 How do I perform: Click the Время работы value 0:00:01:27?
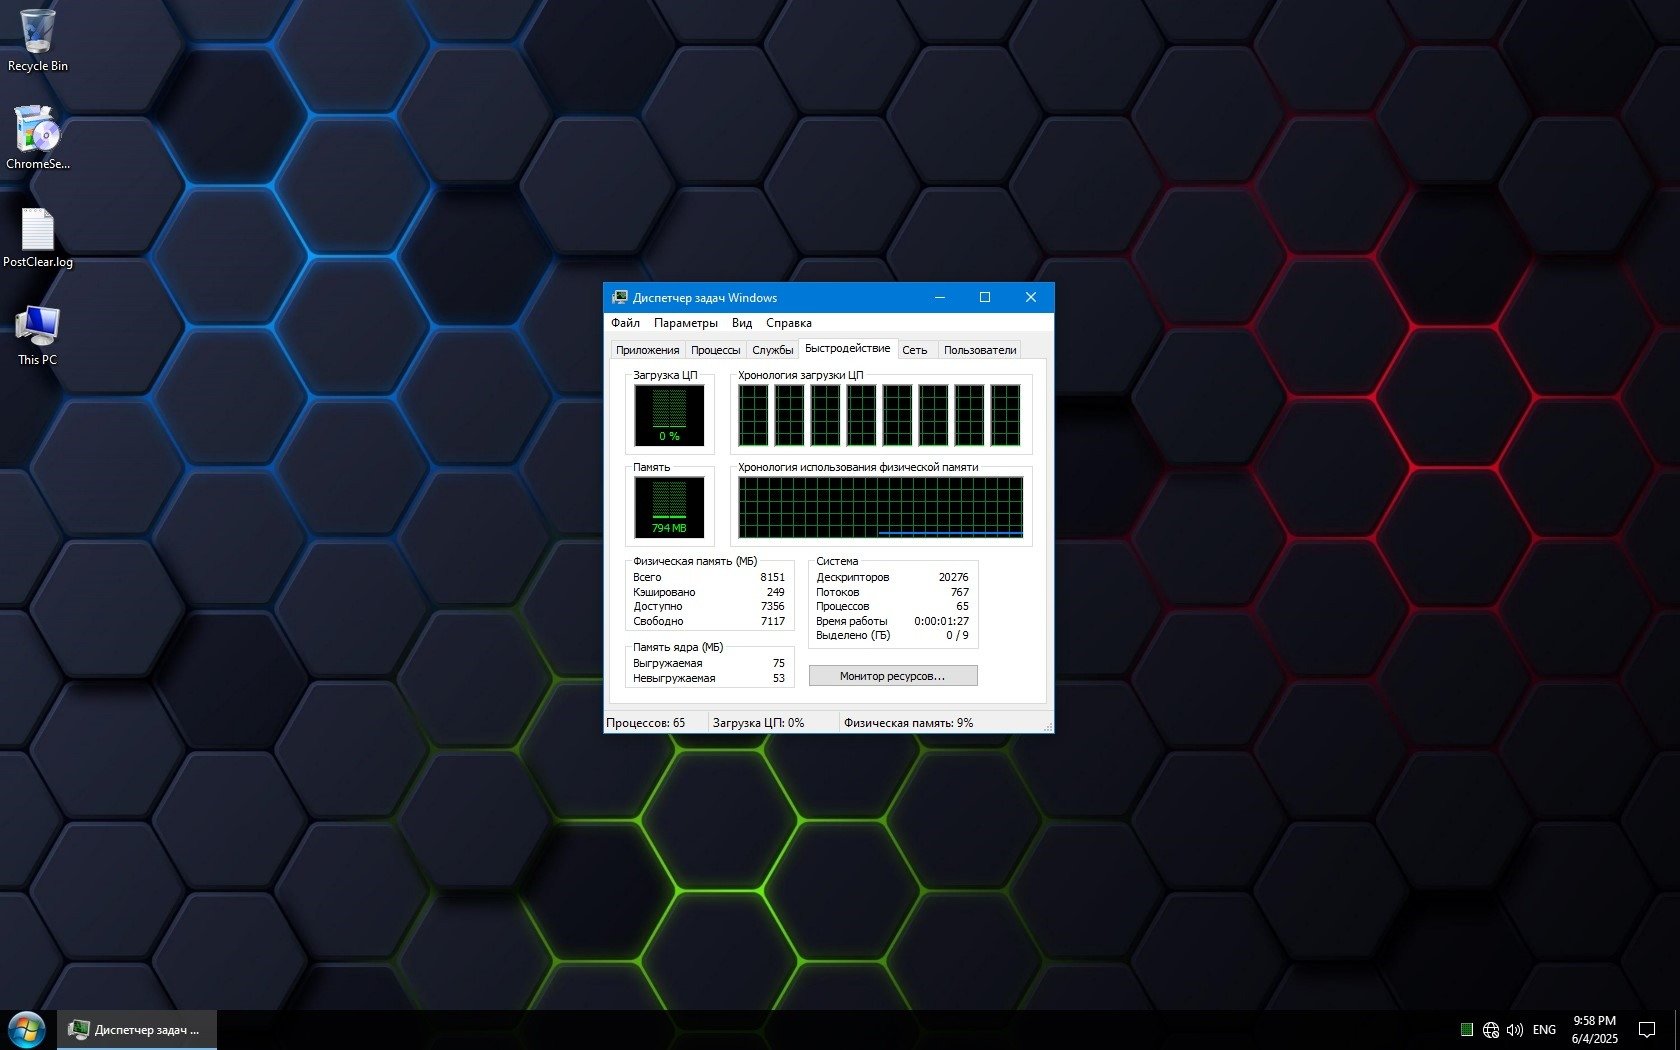point(941,621)
